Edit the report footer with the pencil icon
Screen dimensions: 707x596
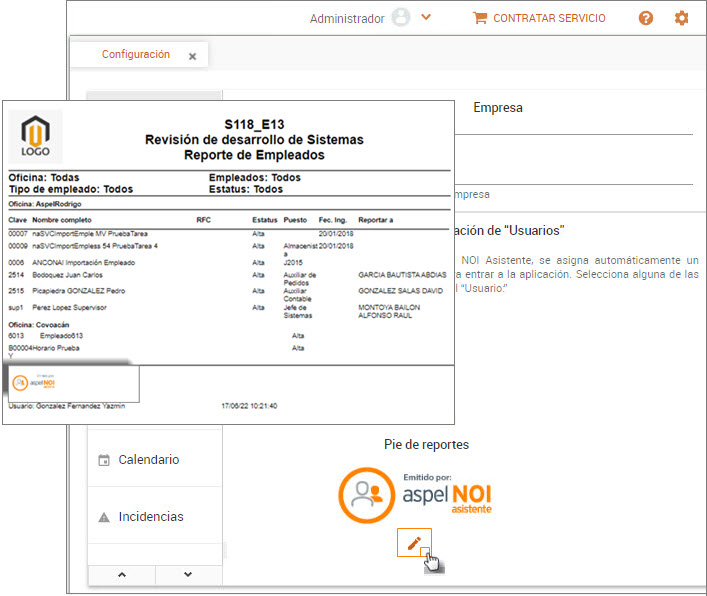click(x=414, y=543)
